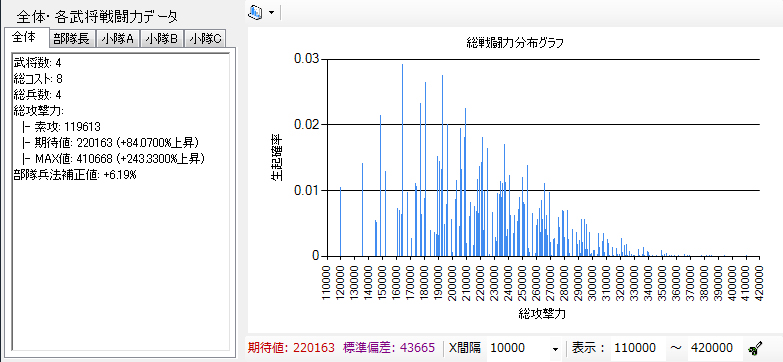The width and height of the screenshot is (783, 362).
Task: Click the 表示： label
Action: pos(589,348)
